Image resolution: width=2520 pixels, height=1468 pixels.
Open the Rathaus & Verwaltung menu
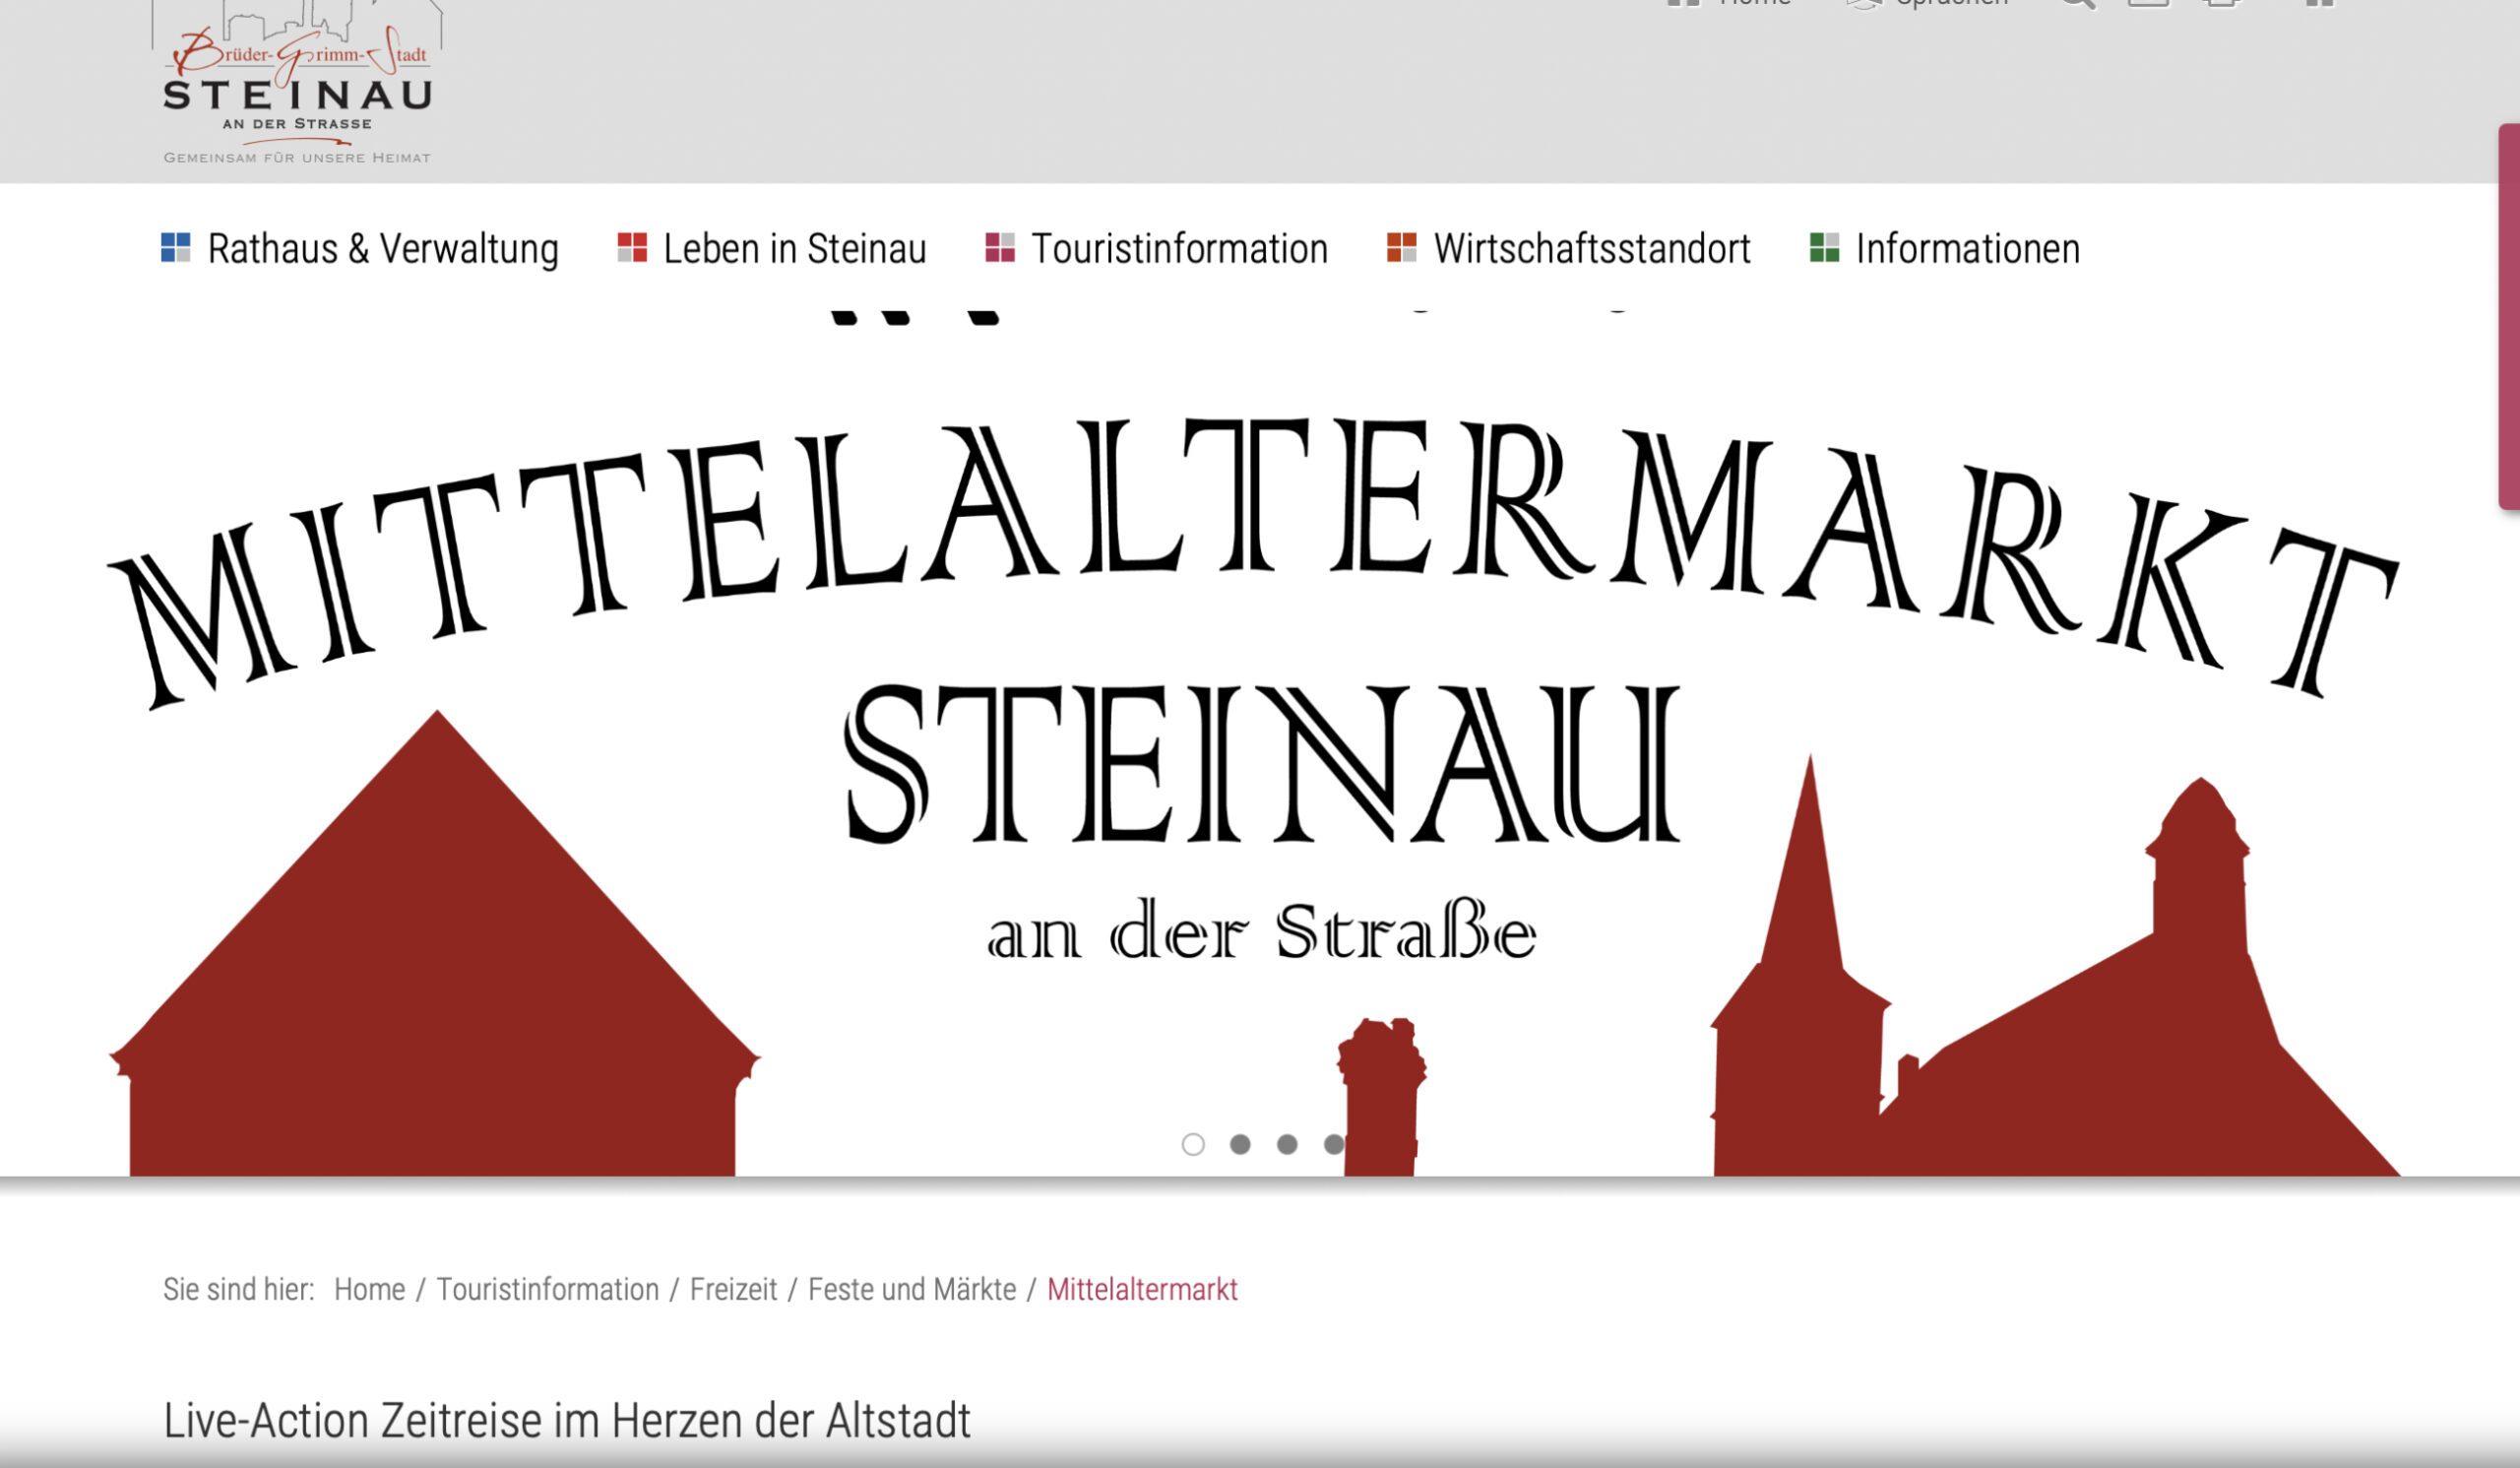click(x=360, y=249)
